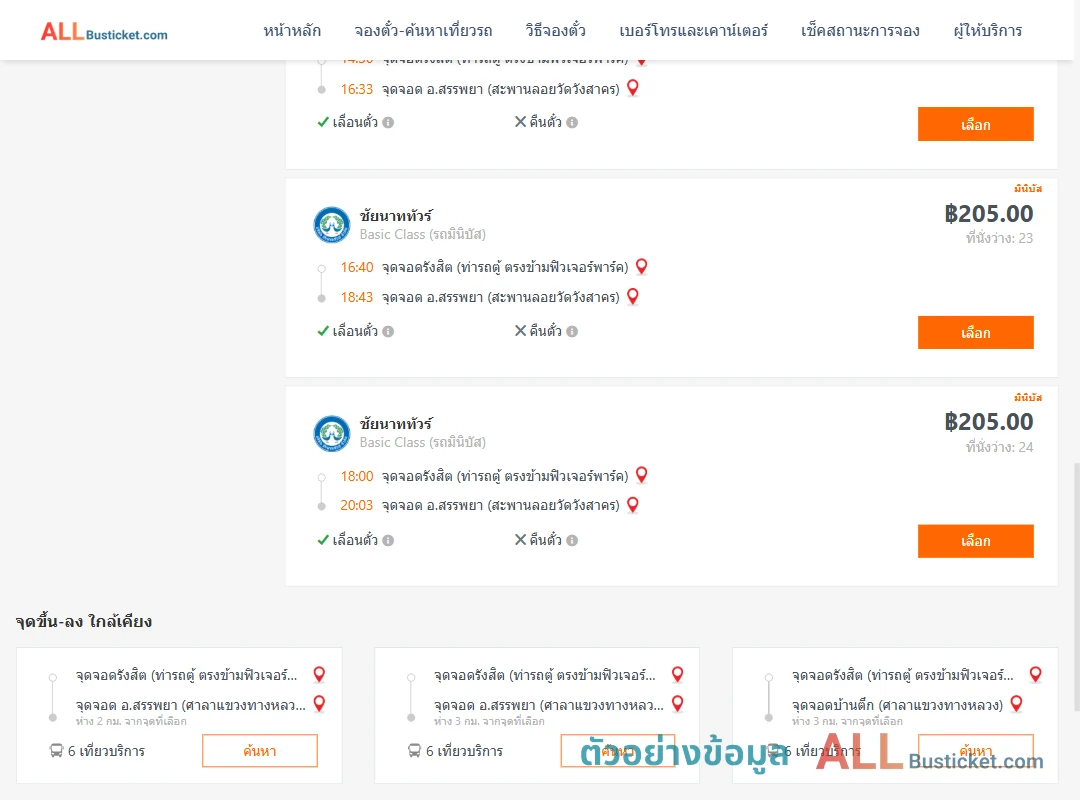Click ห่าง 2 กม. จากจุดที่เลือก text

pos(131,721)
